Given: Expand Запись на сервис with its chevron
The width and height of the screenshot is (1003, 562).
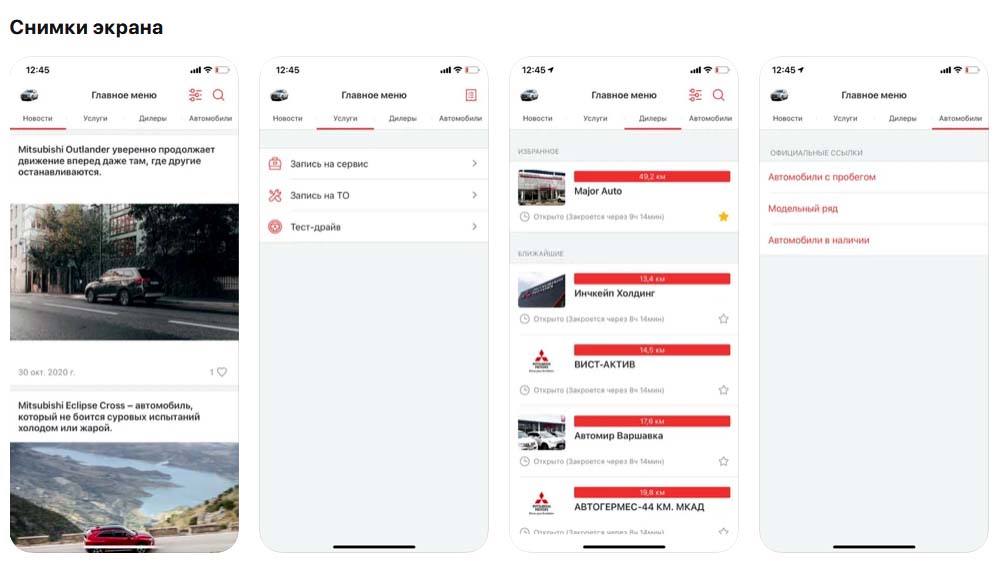Looking at the screenshot, I should click(x=475, y=164).
